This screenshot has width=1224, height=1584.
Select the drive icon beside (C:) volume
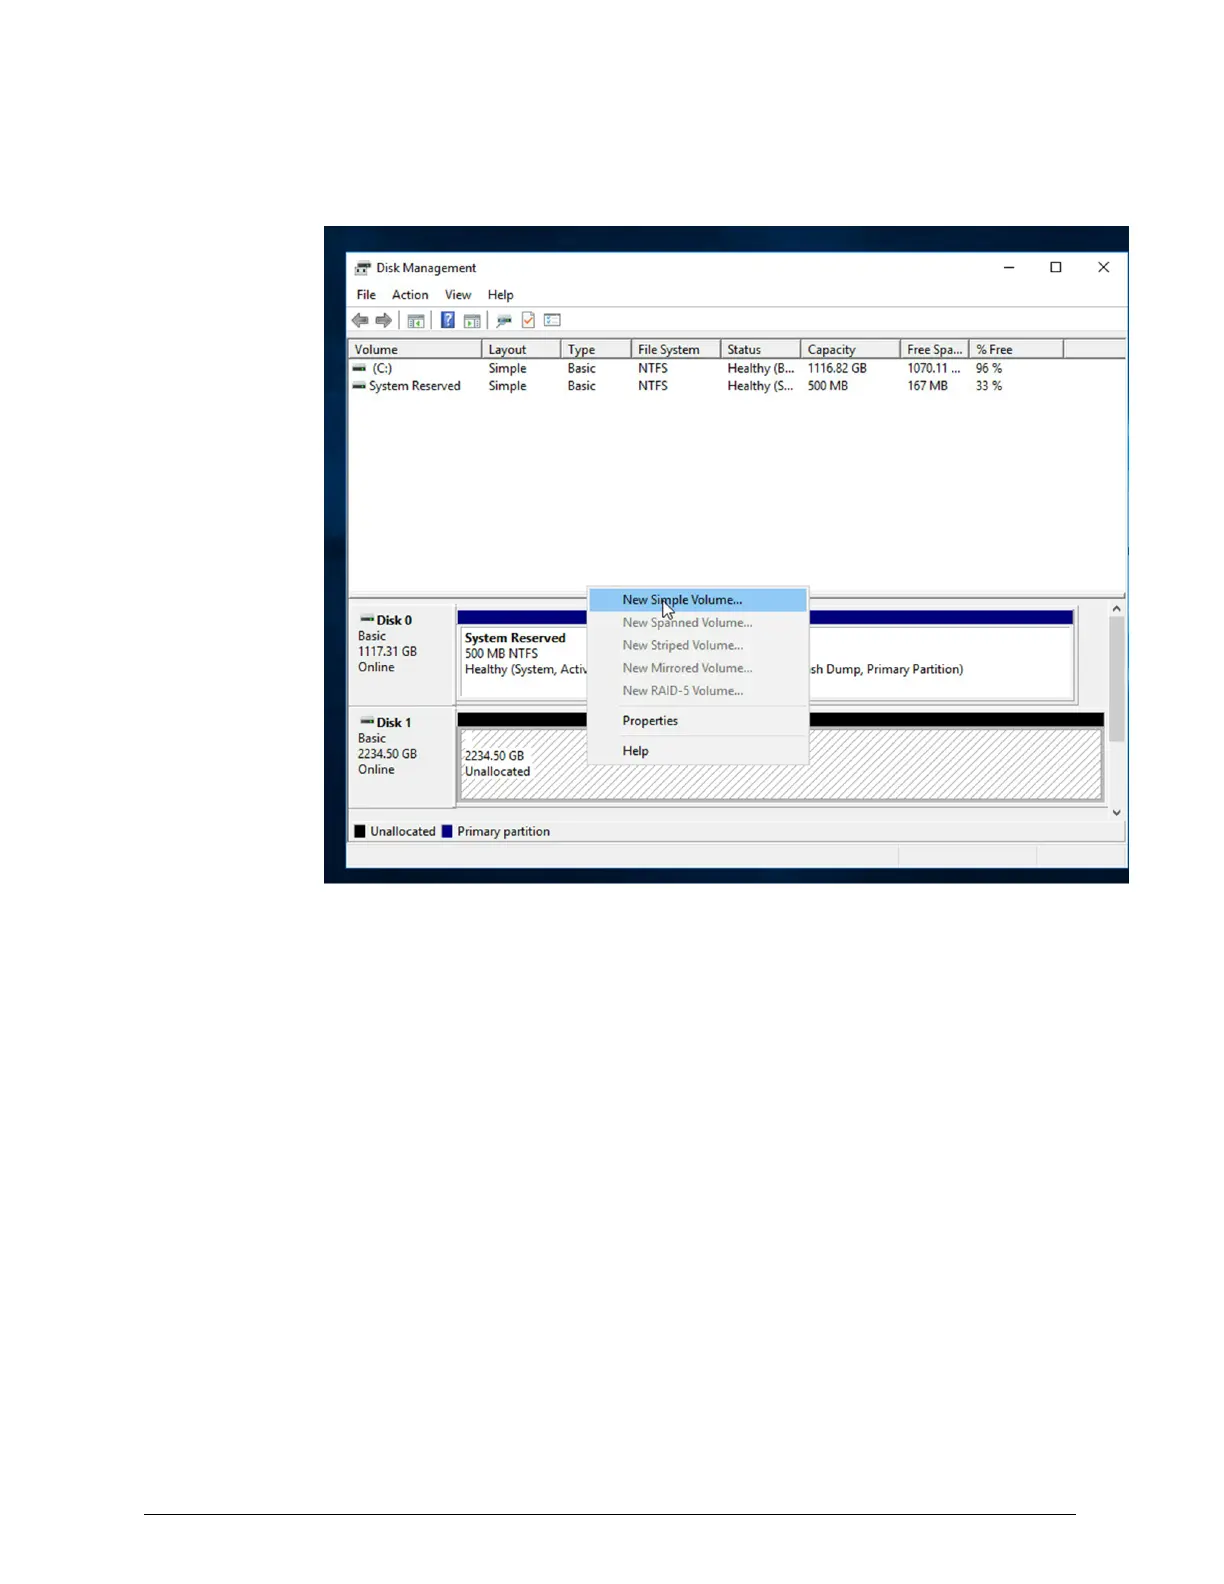coord(359,368)
